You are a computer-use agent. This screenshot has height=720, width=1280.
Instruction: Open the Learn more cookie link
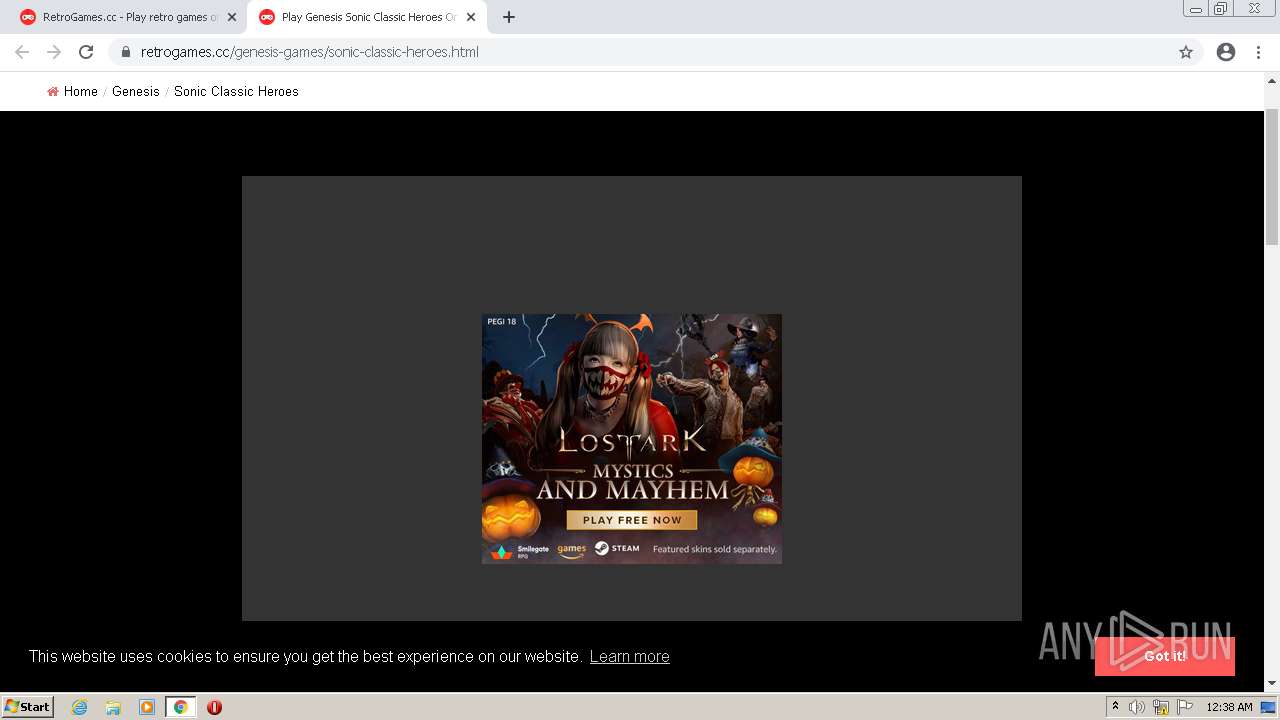(x=630, y=656)
